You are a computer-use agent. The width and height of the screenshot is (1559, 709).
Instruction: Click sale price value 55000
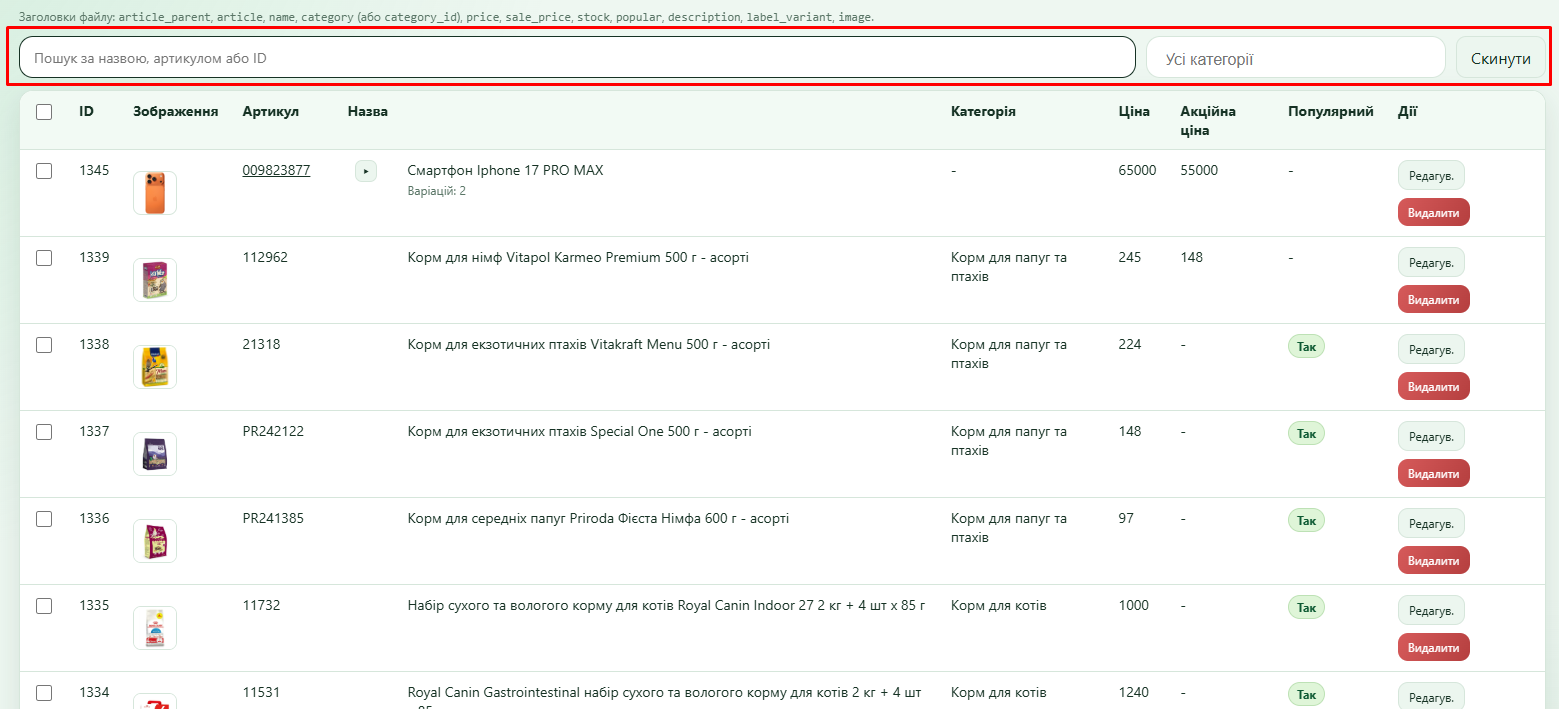[1199, 170]
